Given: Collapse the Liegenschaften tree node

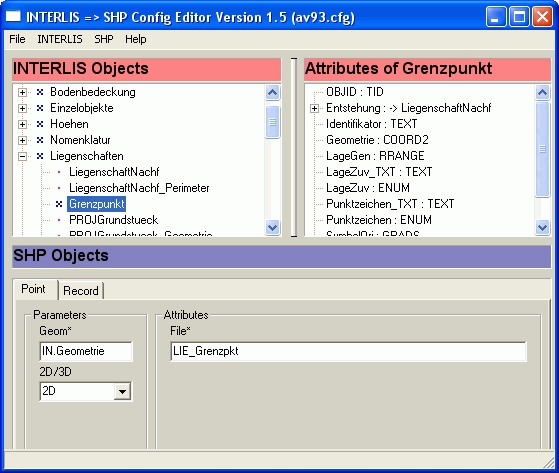Looking at the screenshot, I should click(22, 156).
